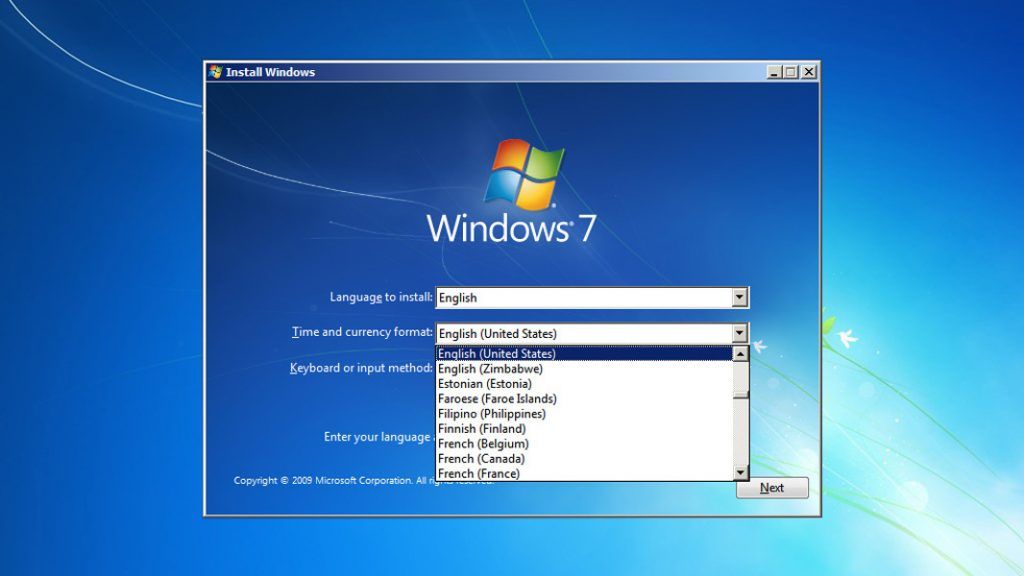Pick French (Belgium) from the dropdown list
1024x576 pixels.
click(x=483, y=444)
